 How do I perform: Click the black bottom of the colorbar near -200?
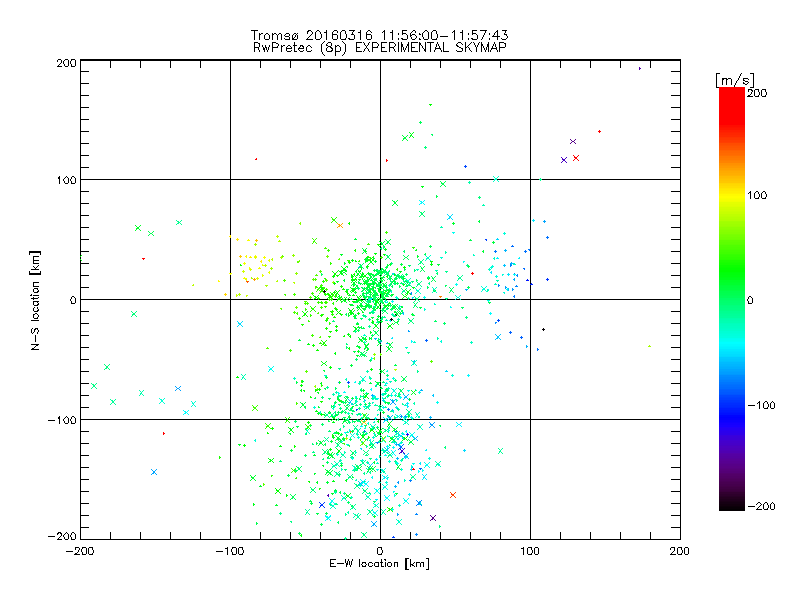click(x=732, y=505)
